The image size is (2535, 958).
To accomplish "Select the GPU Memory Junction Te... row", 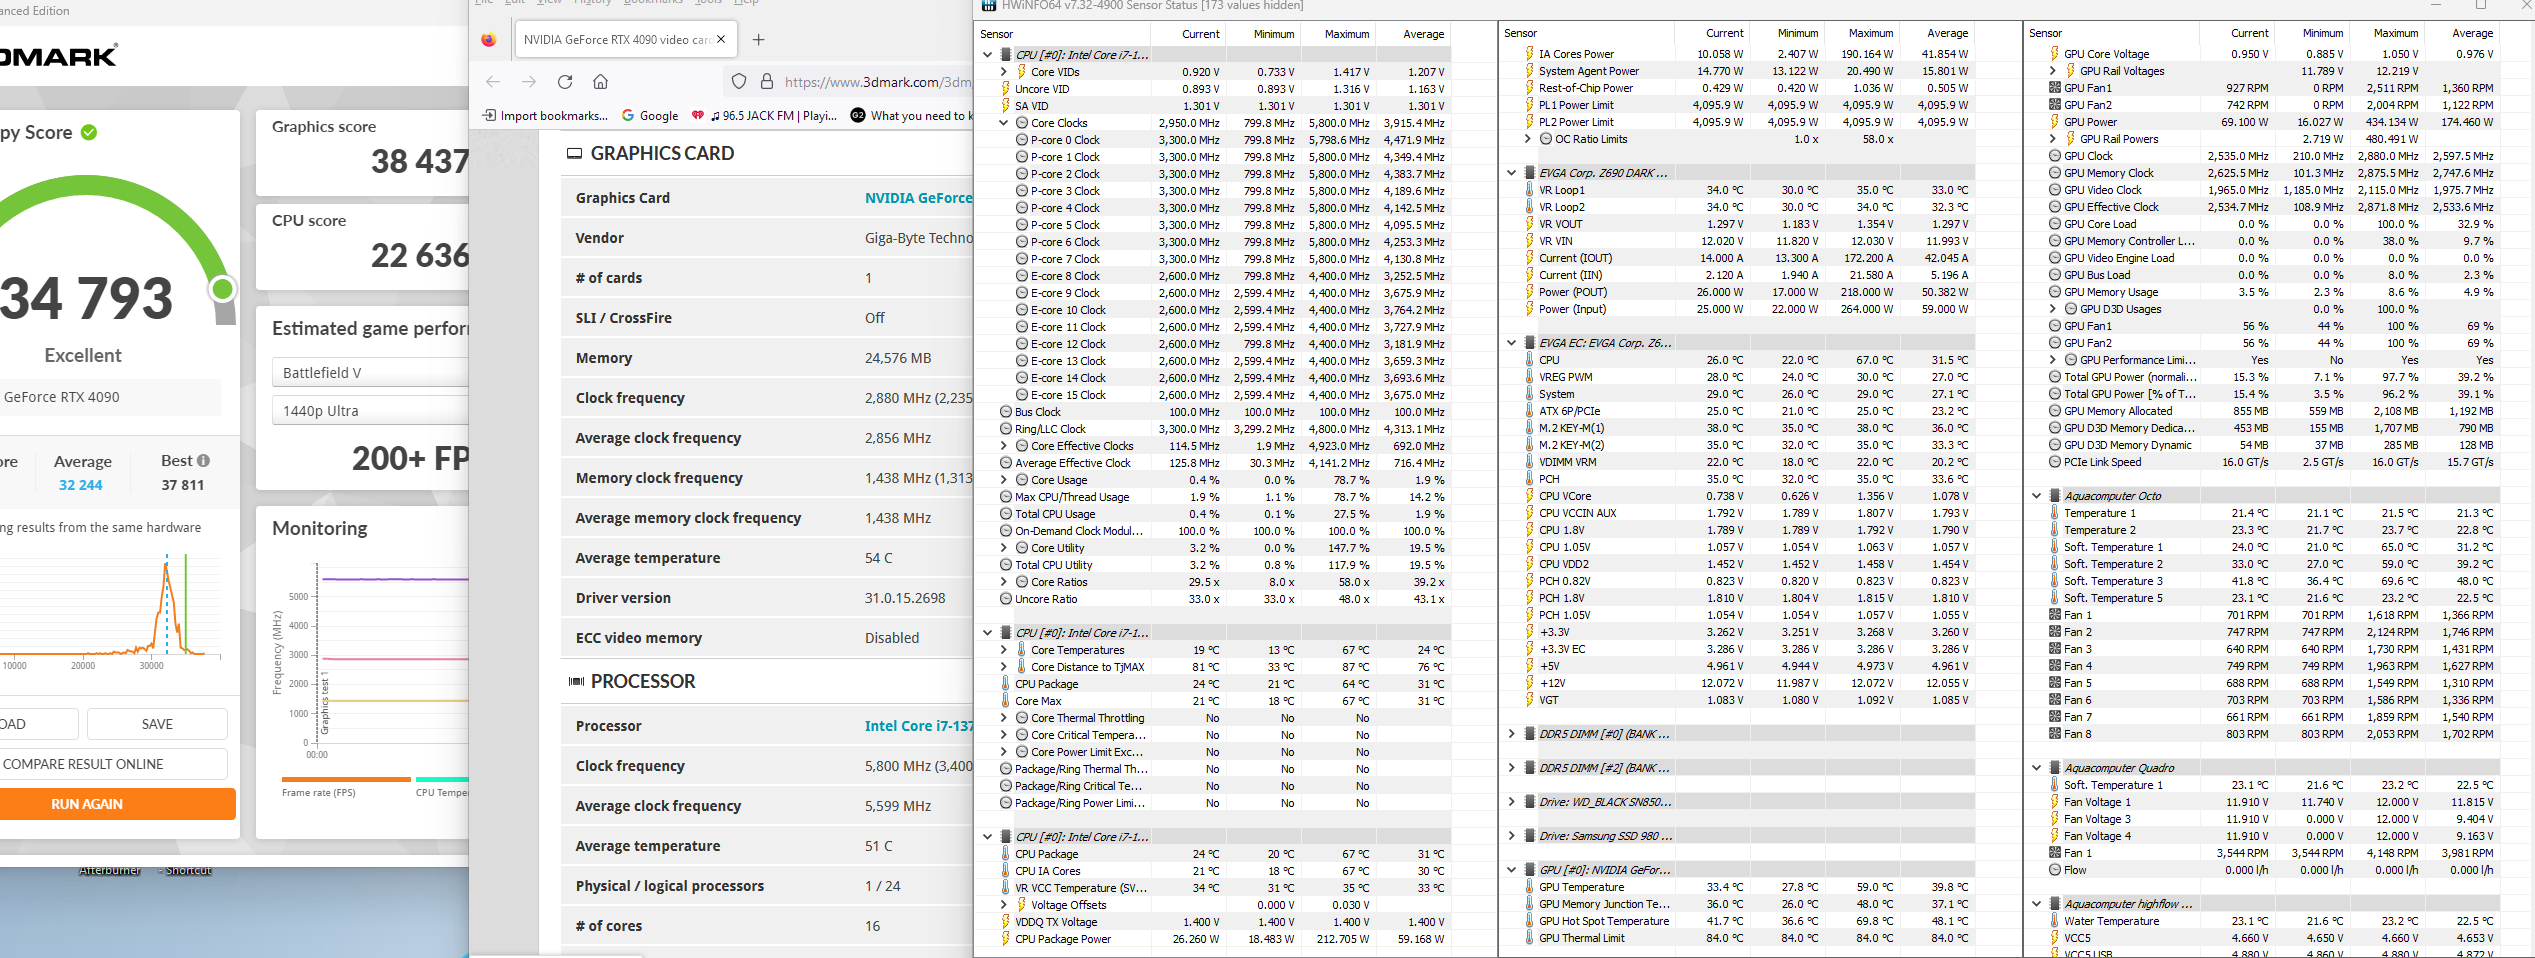I will click(x=1738, y=904).
